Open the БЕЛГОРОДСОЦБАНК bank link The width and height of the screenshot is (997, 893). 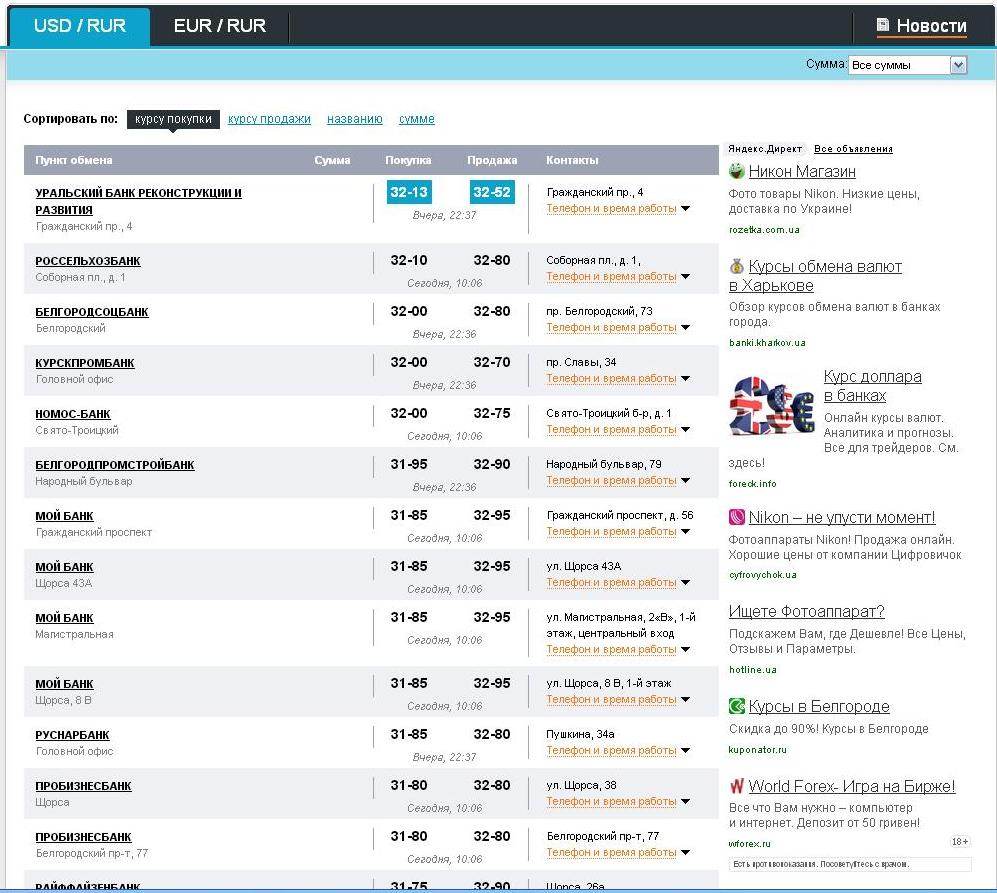[x=92, y=312]
